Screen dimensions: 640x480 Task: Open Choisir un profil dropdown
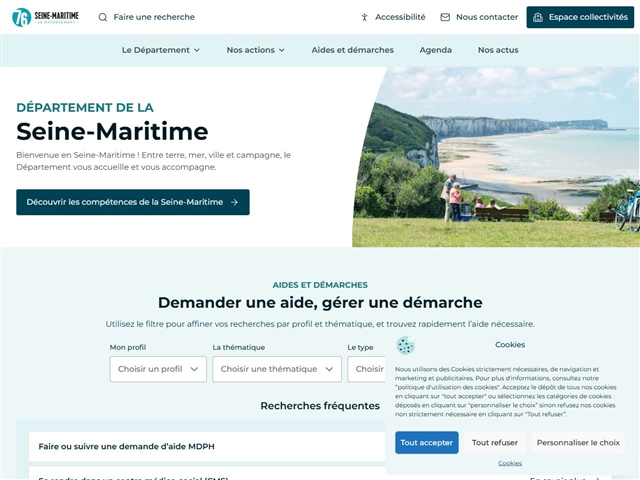[x=158, y=369]
